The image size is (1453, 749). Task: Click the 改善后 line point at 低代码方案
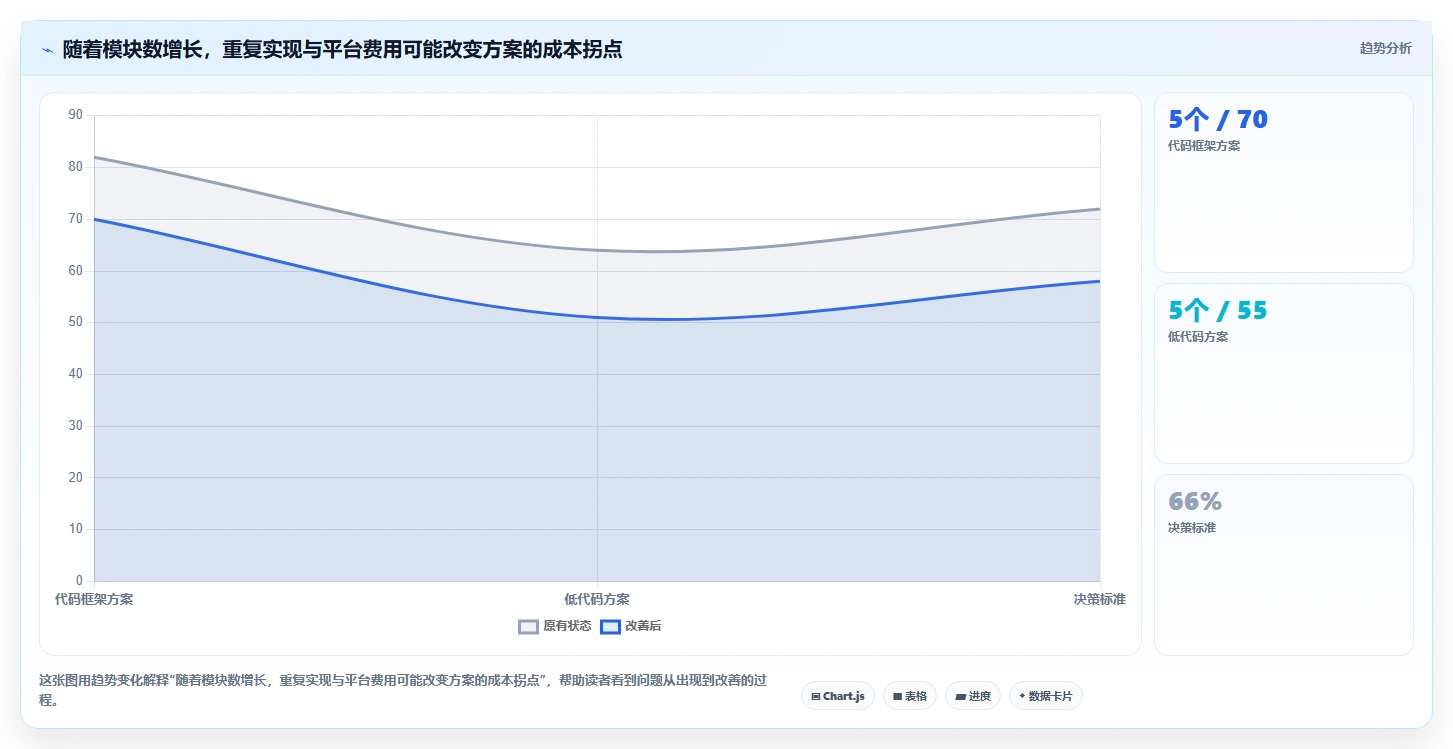[597, 317]
